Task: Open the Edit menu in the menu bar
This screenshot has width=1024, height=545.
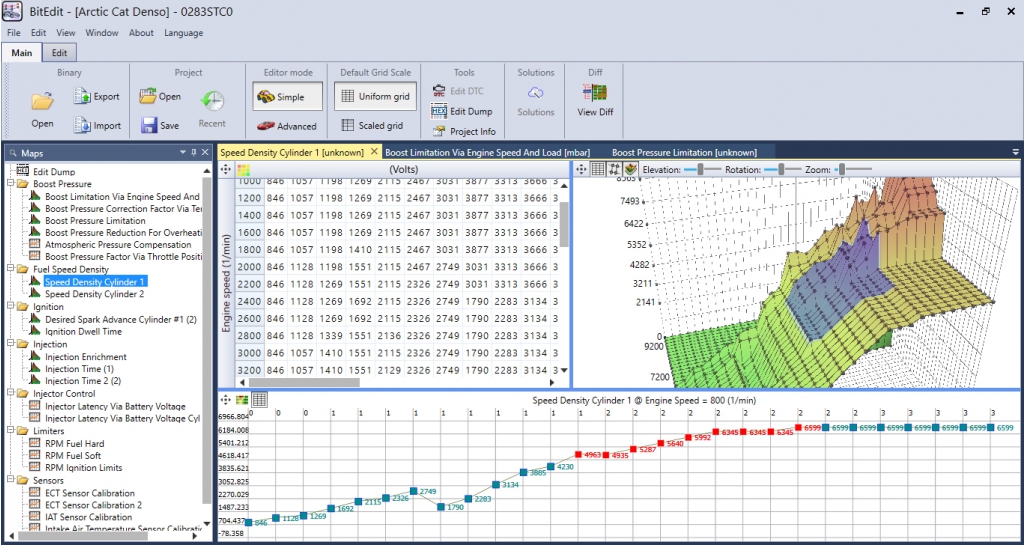Action: coord(39,33)
